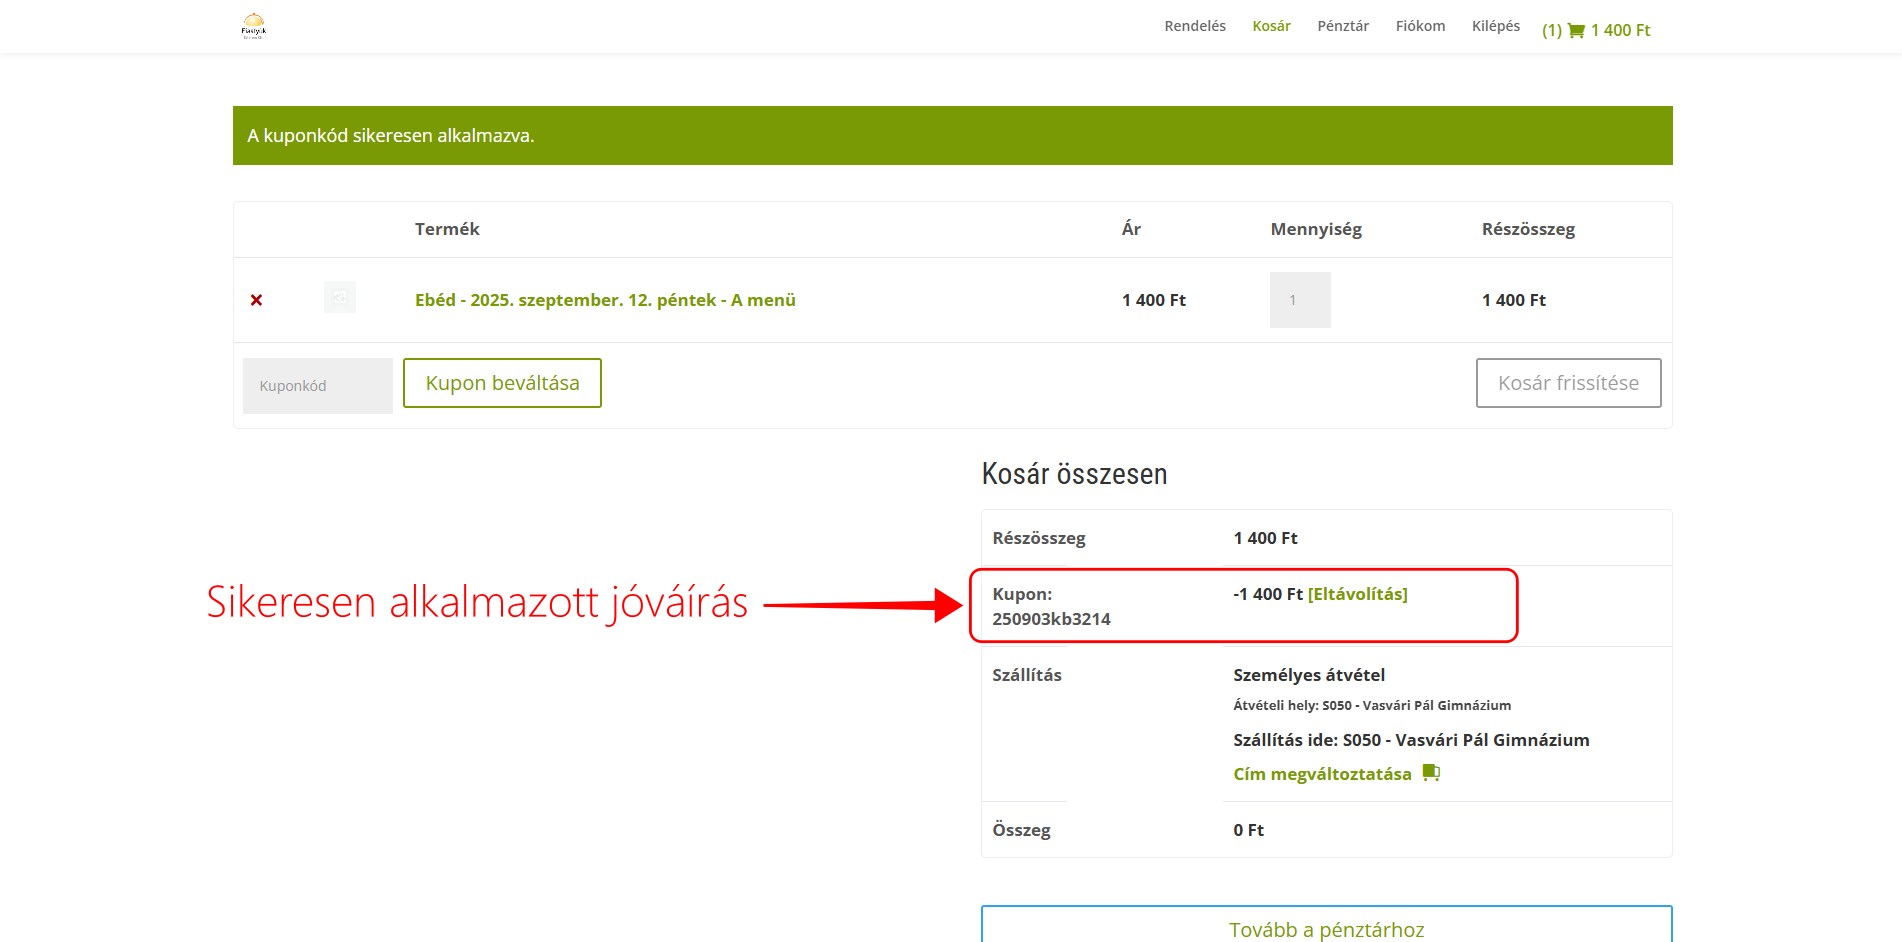Open the Ebéd A menü product link
Viewport: 1902px width, 942px height.
coord(605,300)
